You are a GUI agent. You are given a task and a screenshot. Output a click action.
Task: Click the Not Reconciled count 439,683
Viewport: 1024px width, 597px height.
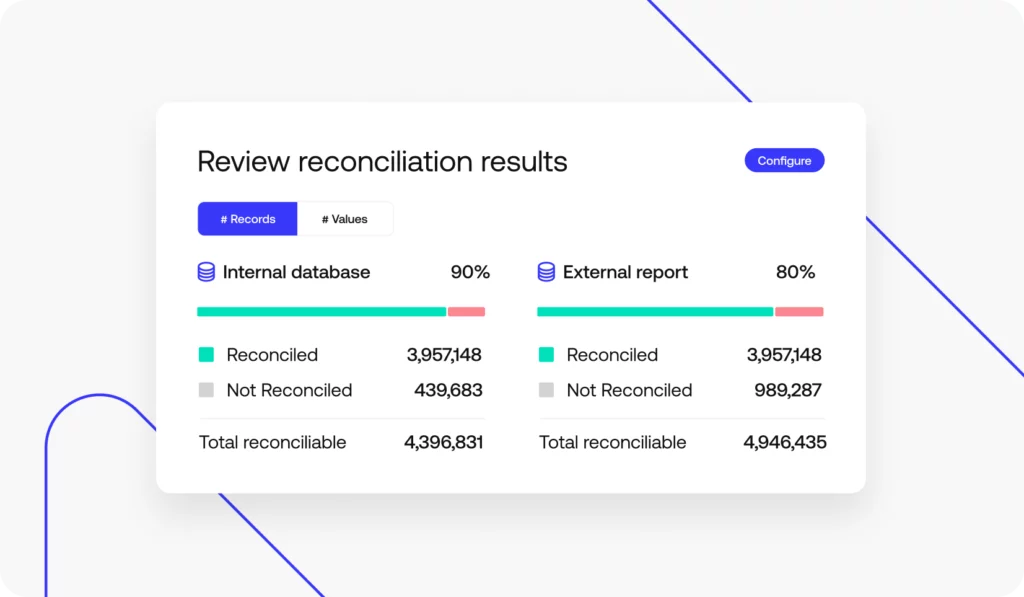pyautogui.click(x=448, y=390)
